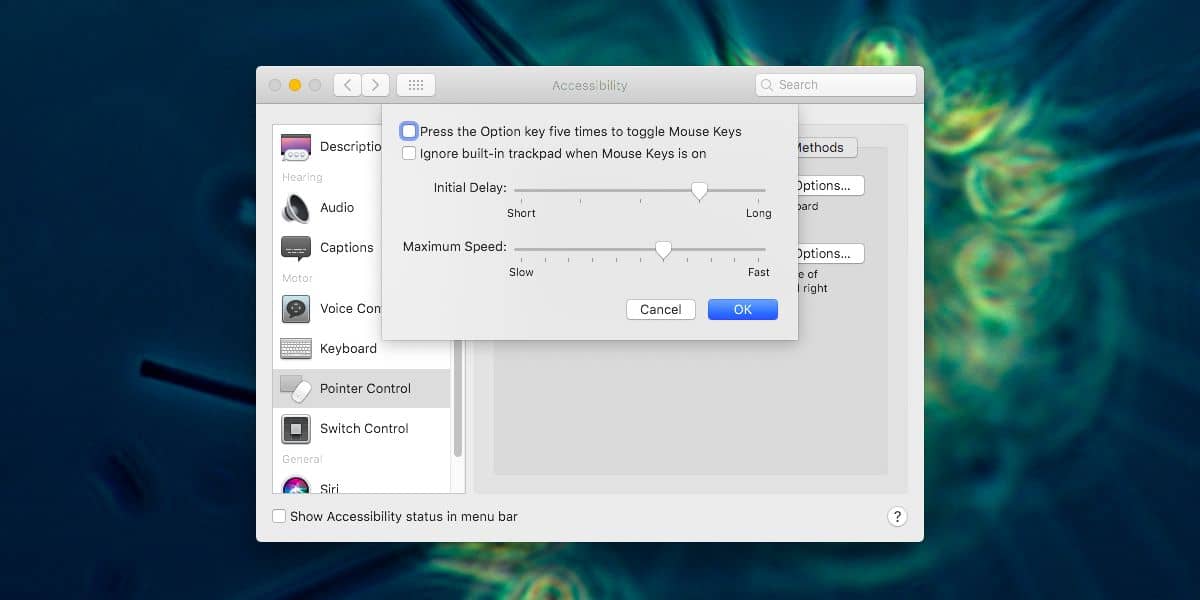This screenshot has height=600, width=1200.
Task: Click the Maximum Speed slider thumb
Action: 663,250
